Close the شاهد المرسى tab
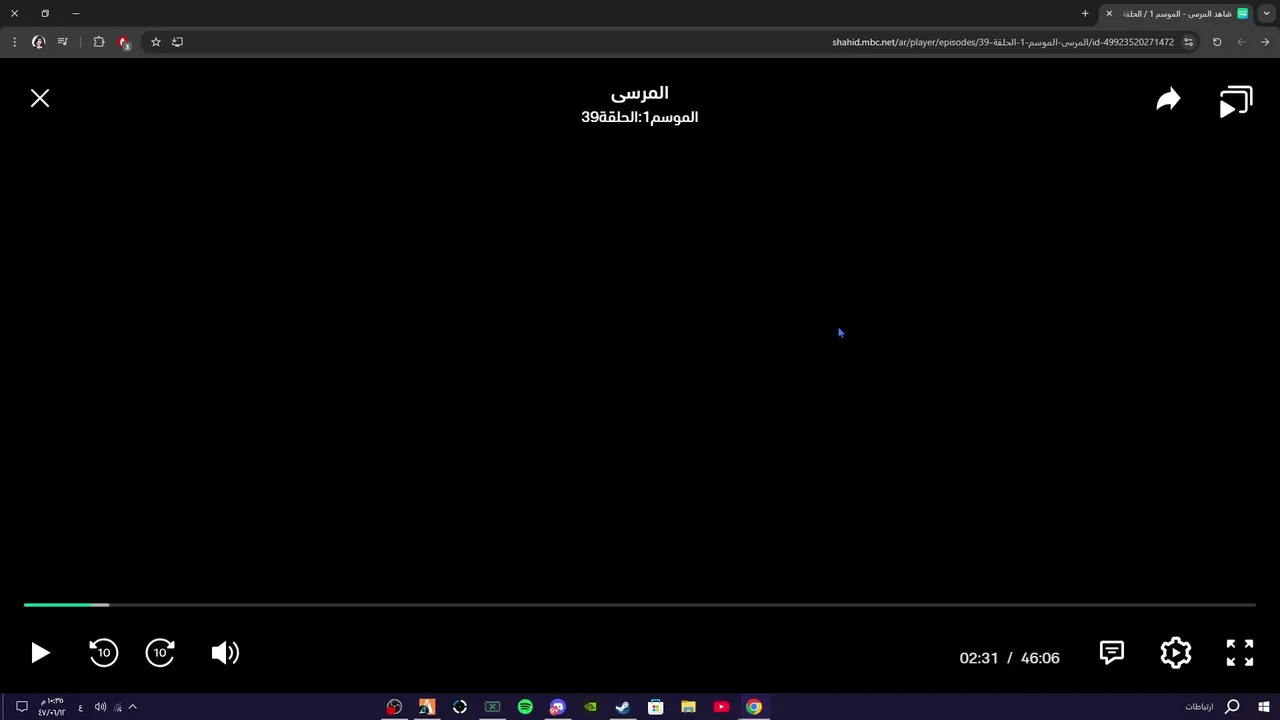The image size is (1280, 720). (1109, 14)
